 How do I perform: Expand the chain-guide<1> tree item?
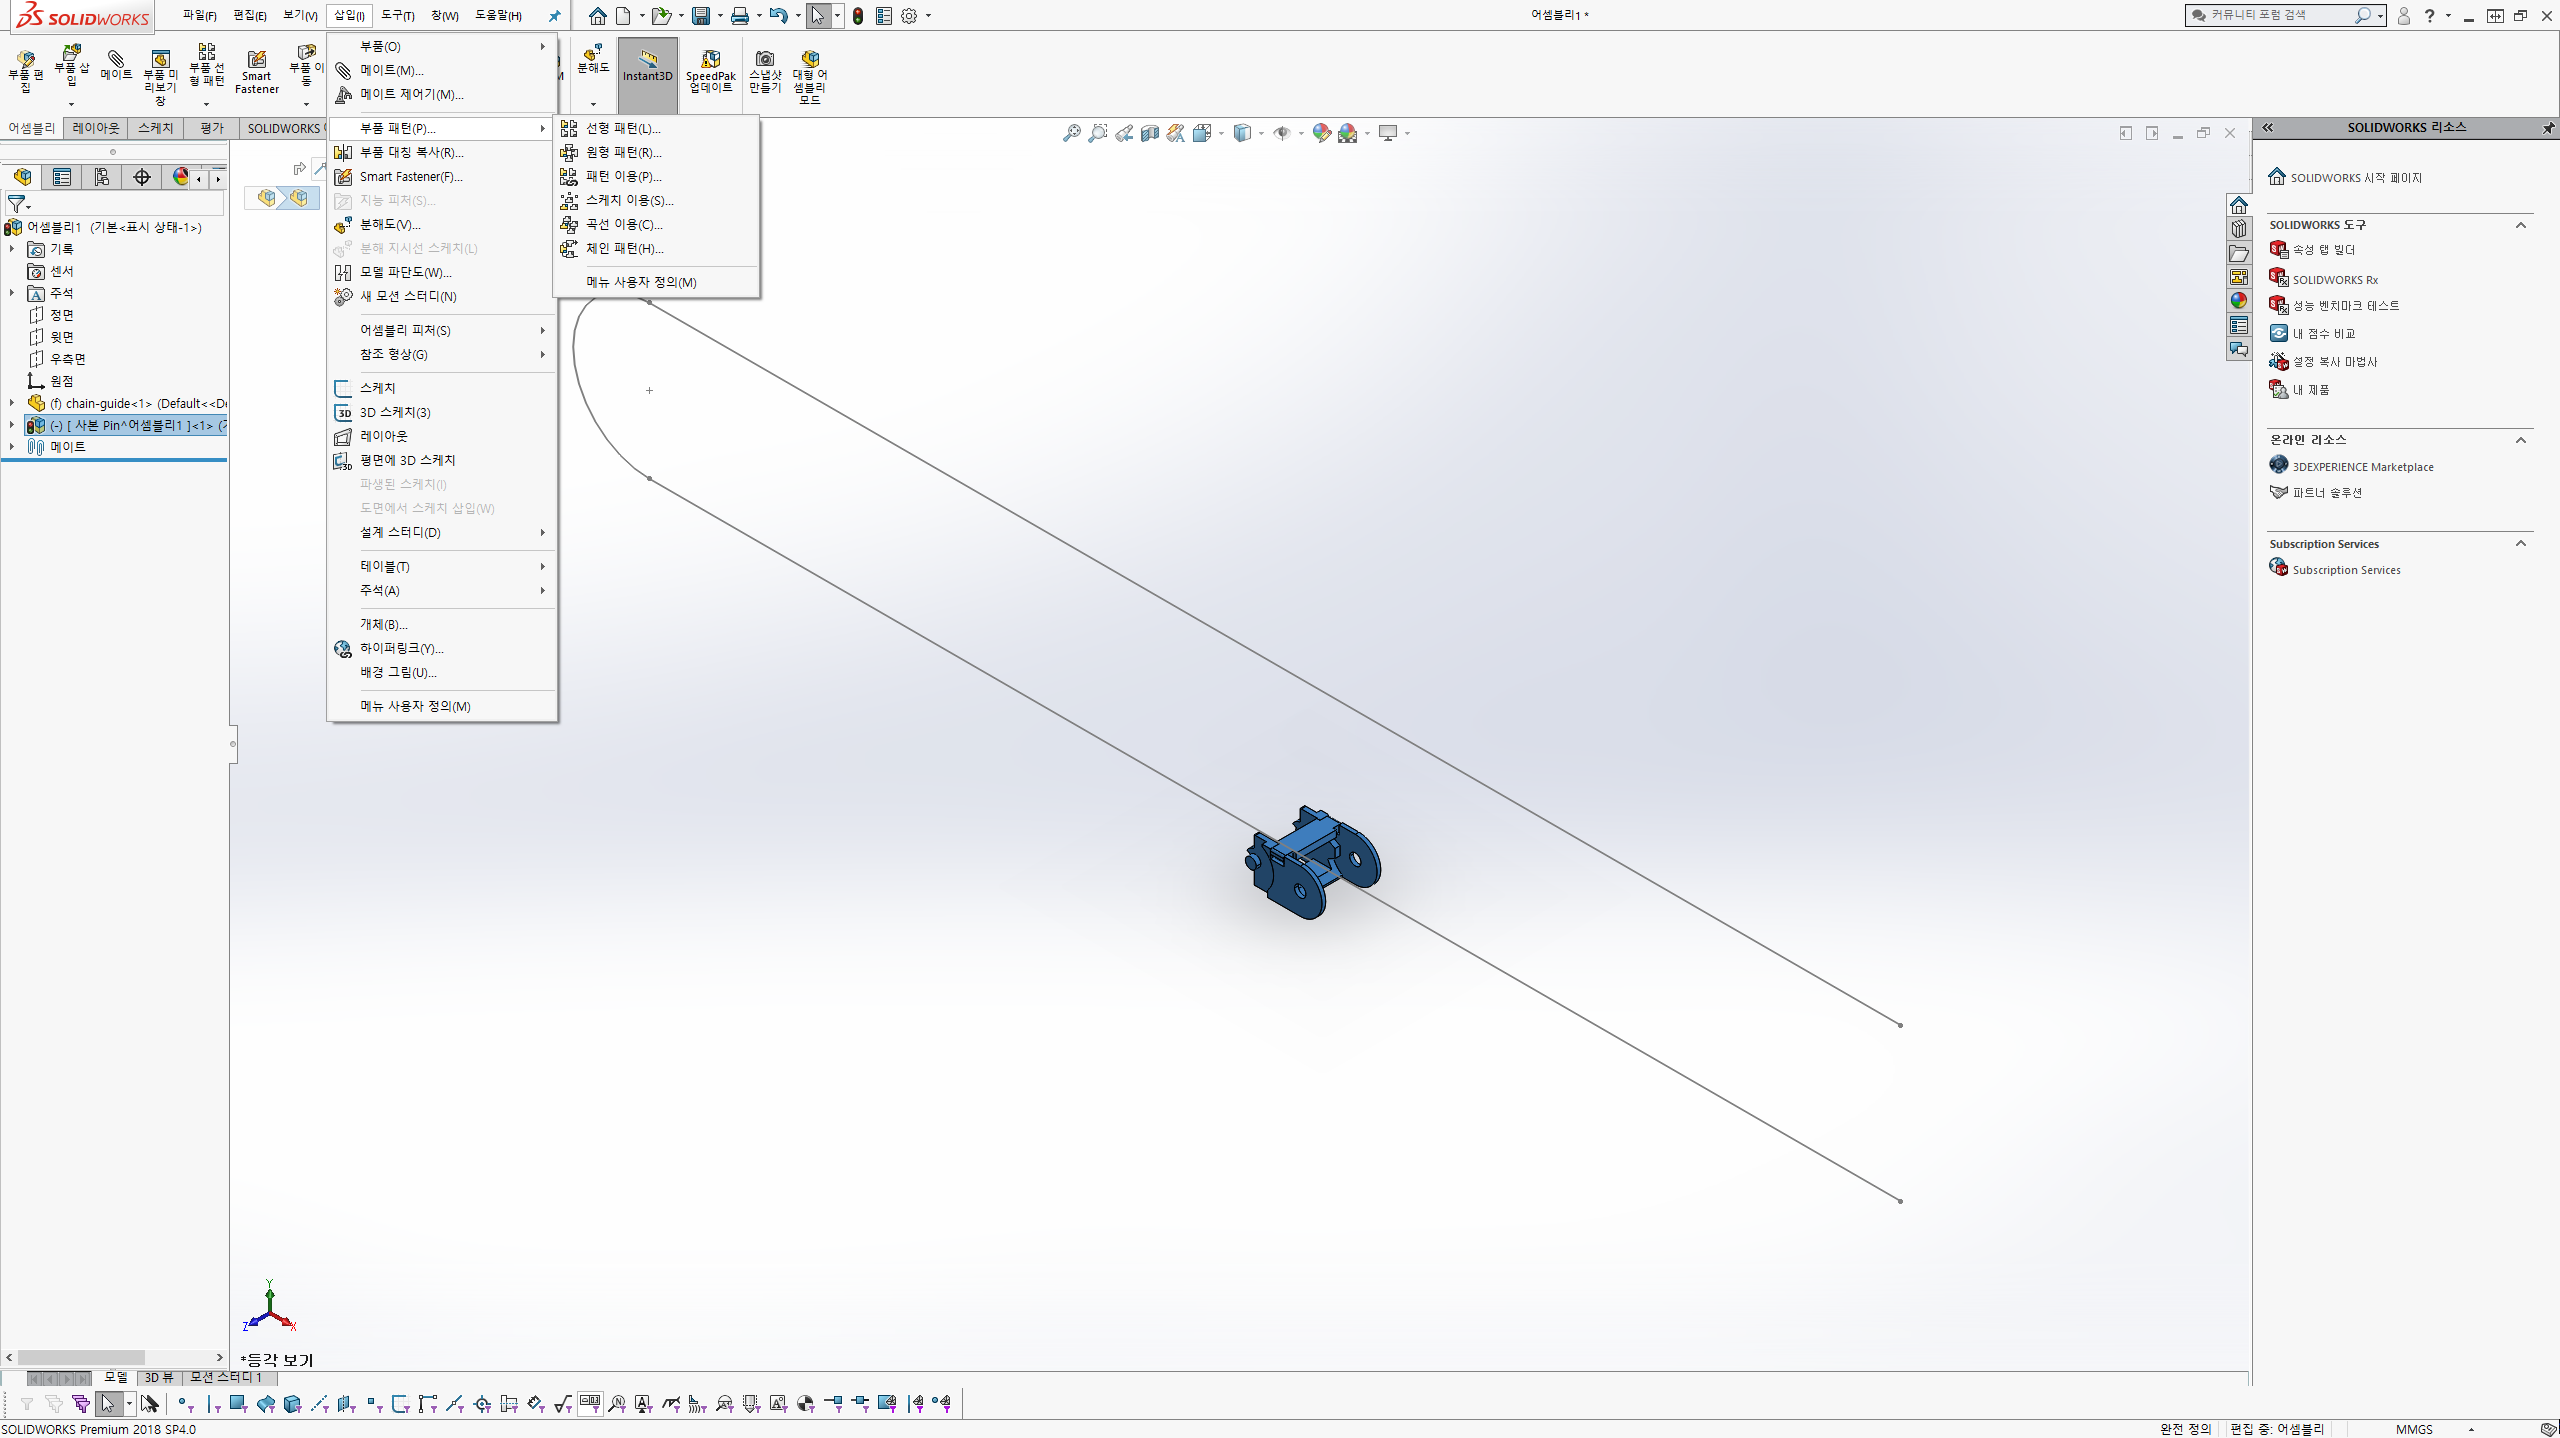[12, 403]
